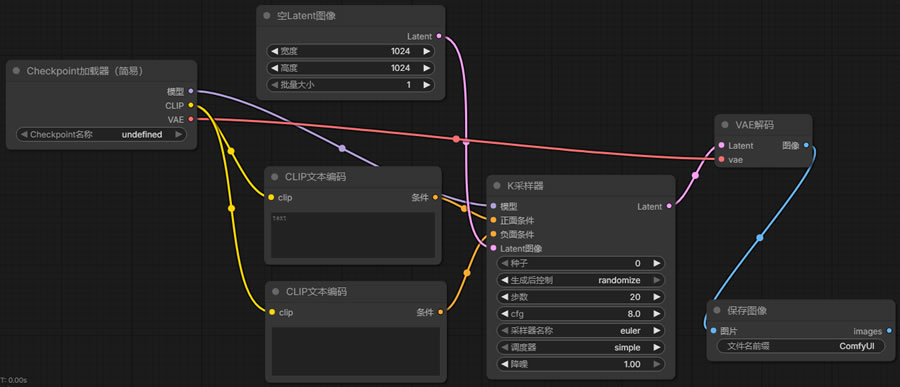Open the Checkpoint名称 selector showing undefined
The image size is (900, 387).
pyautogui.click(x=101, y=134)
